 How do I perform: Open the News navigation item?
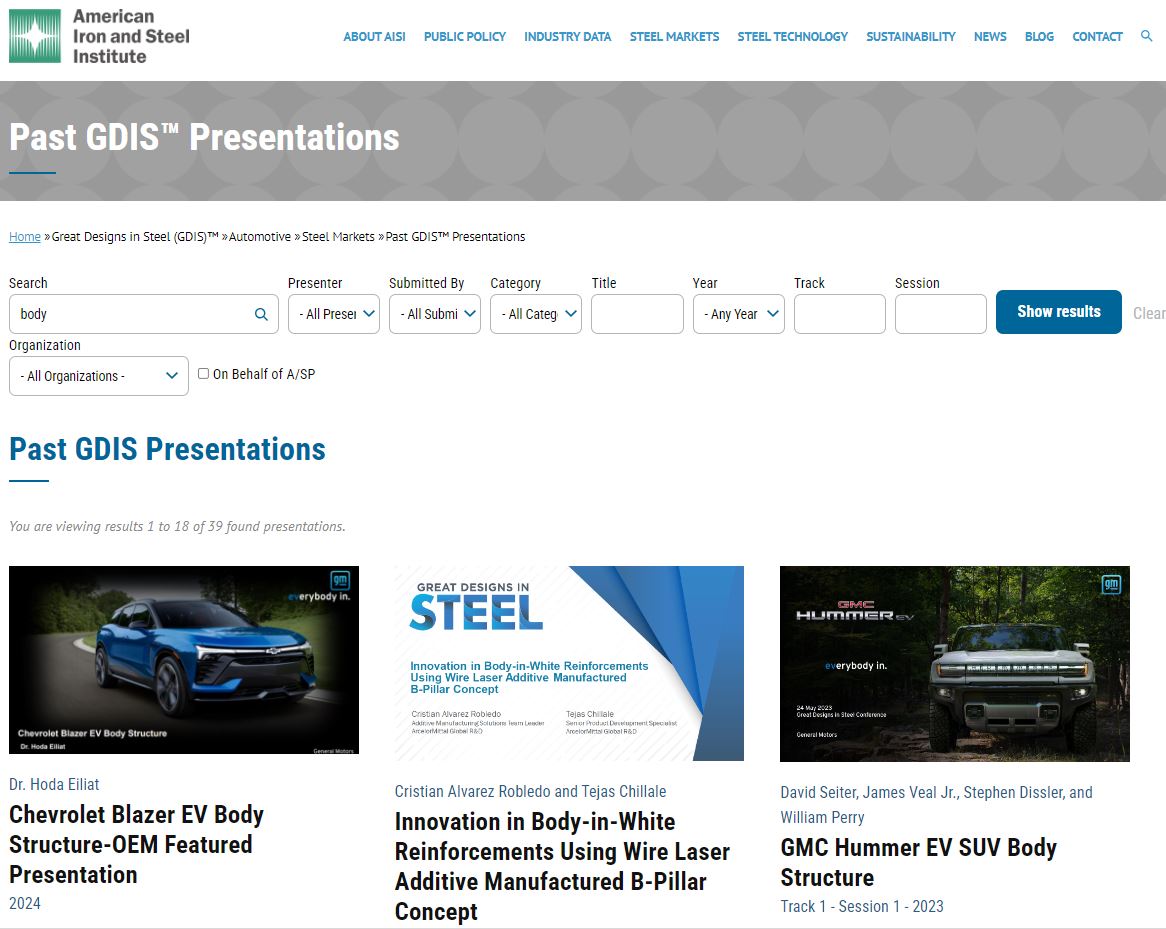pyautogui.click(x=990, y=36)
